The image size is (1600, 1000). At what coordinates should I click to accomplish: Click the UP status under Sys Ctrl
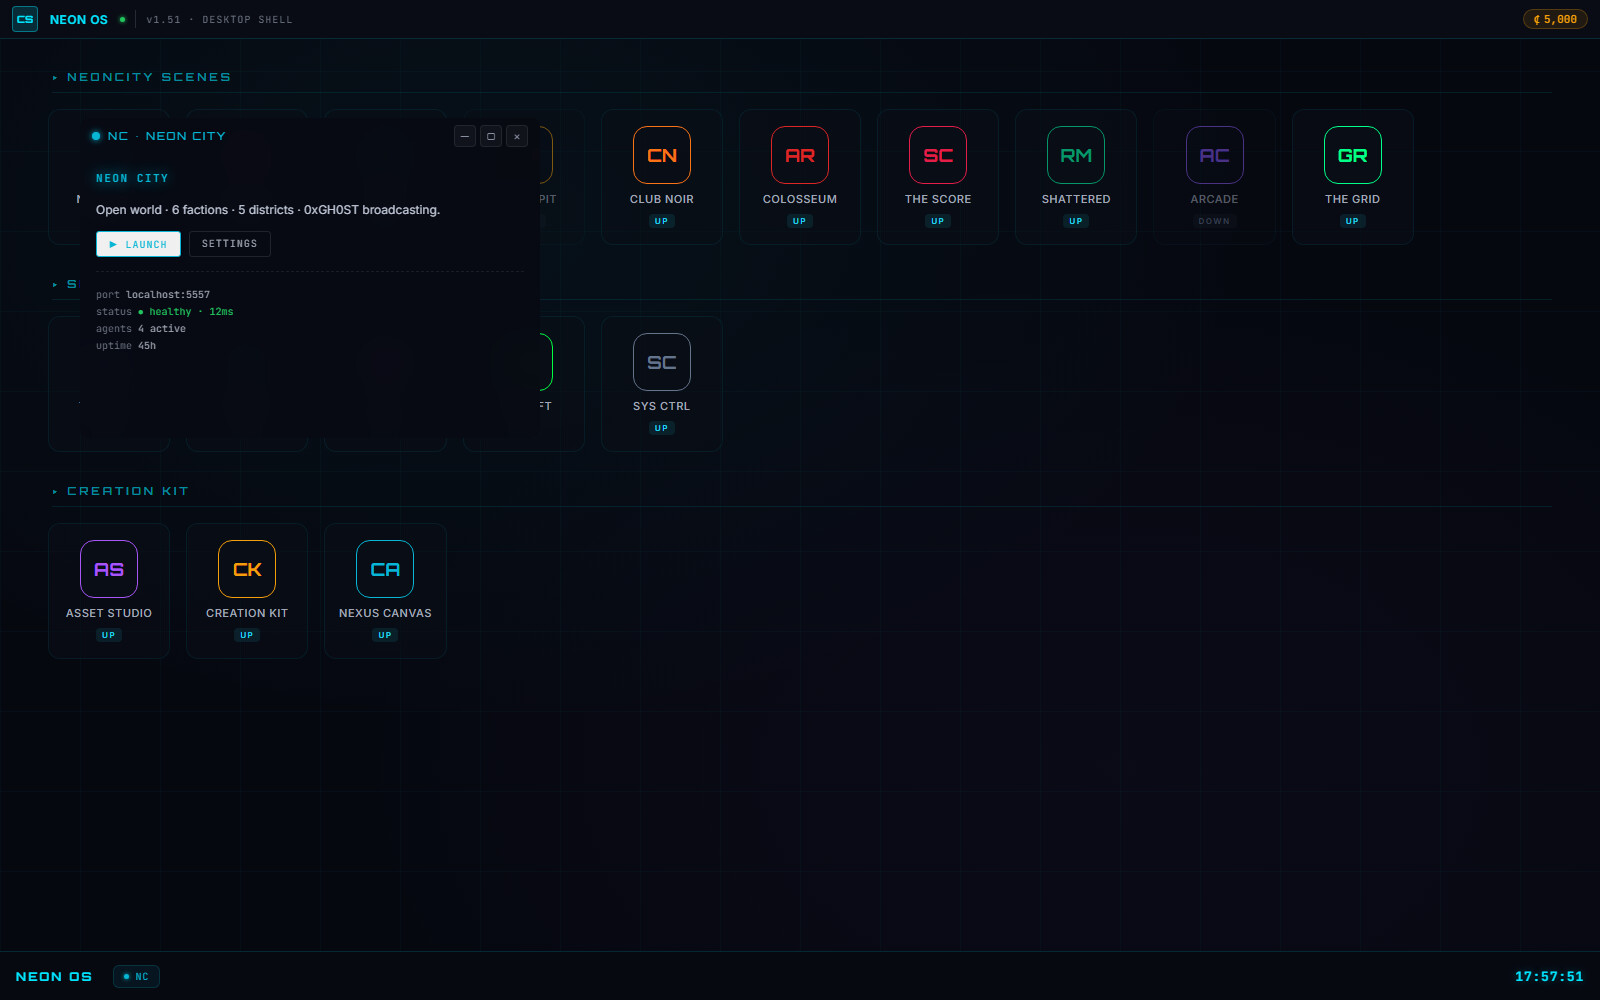661,428
